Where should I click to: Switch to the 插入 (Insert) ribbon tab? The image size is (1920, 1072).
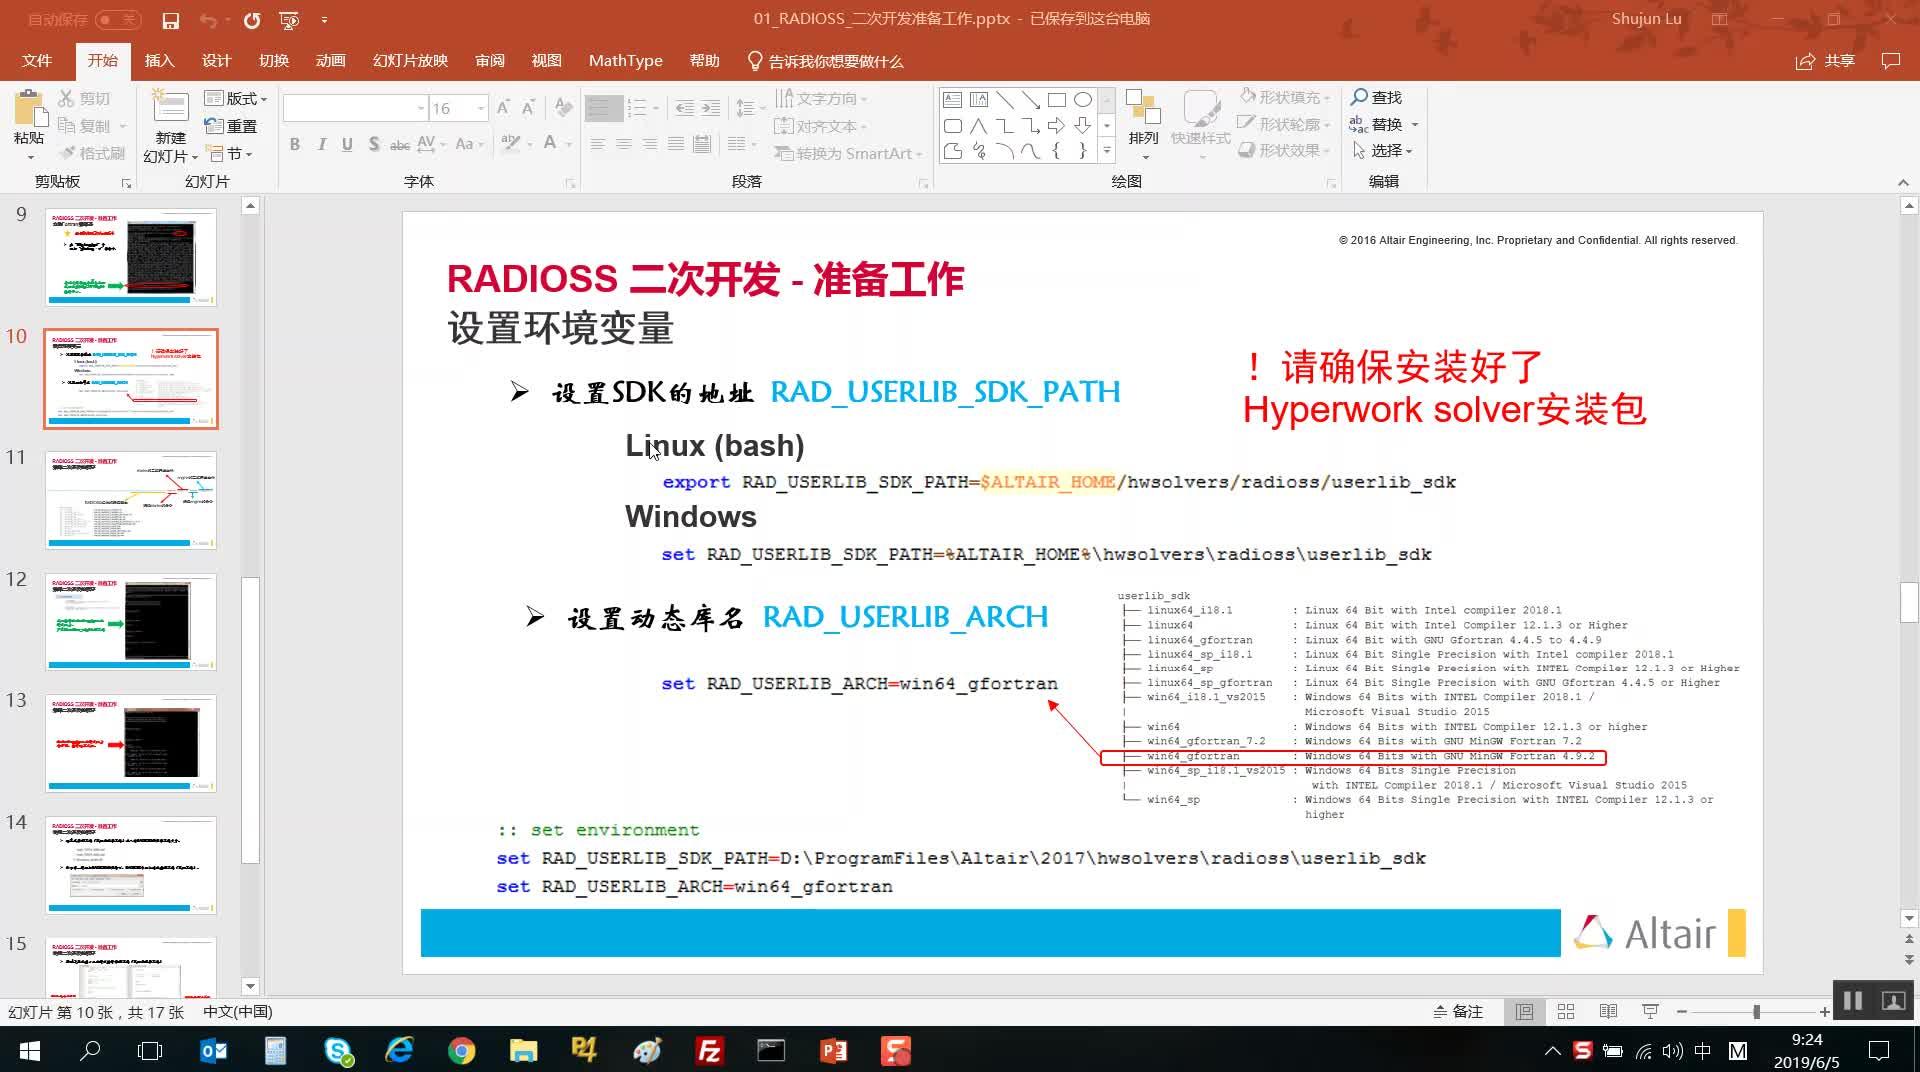point(159,61)
